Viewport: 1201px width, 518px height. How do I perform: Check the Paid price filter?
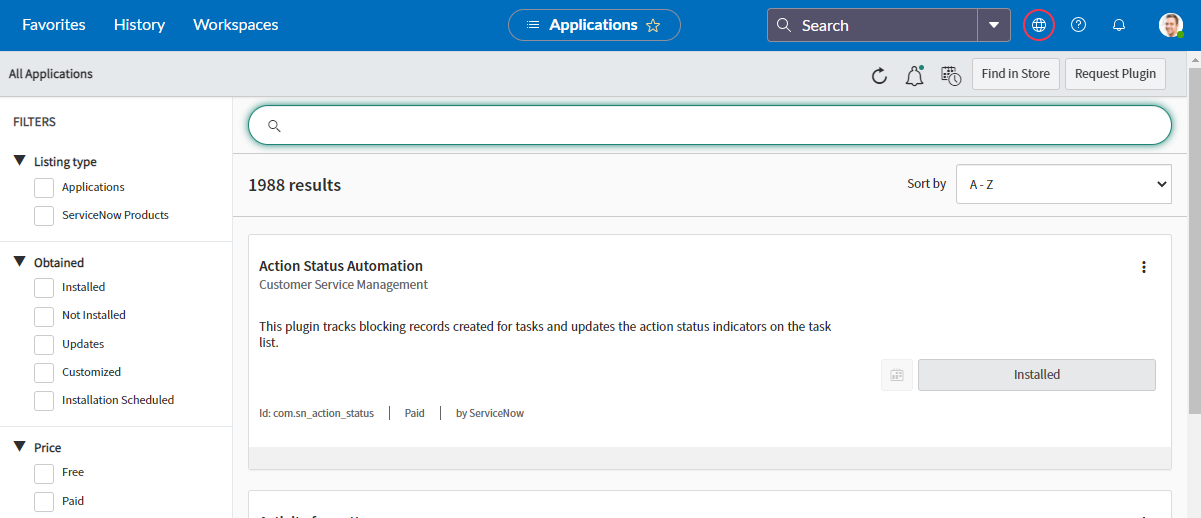(x=44, y=502)
